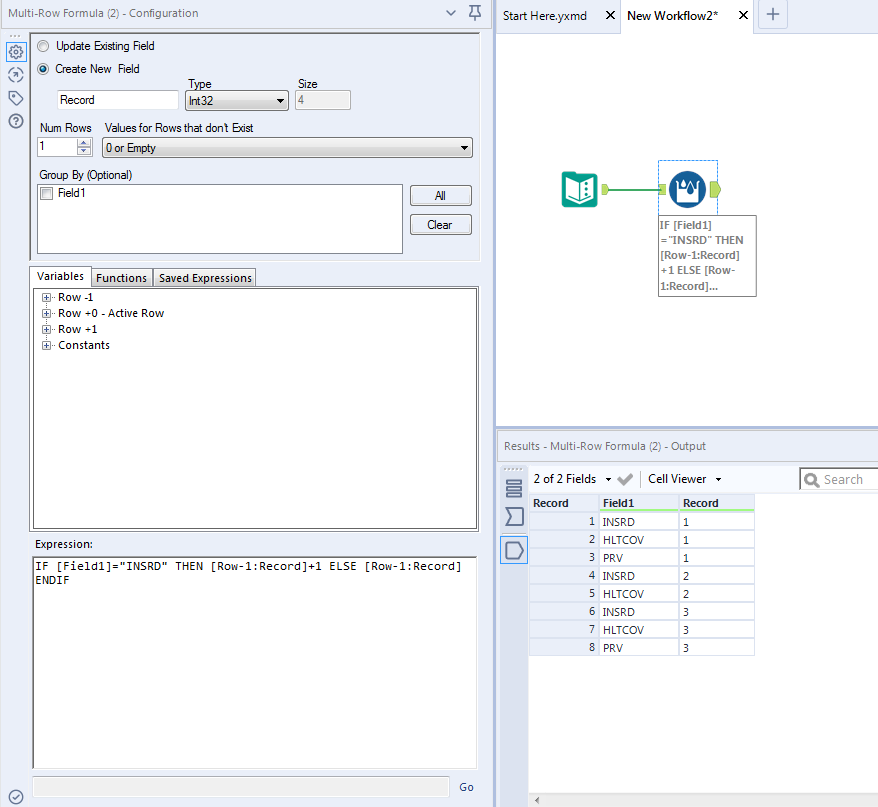
Task: Select the Multi-Row Formula tool on canvas
Action: (687, 187)
